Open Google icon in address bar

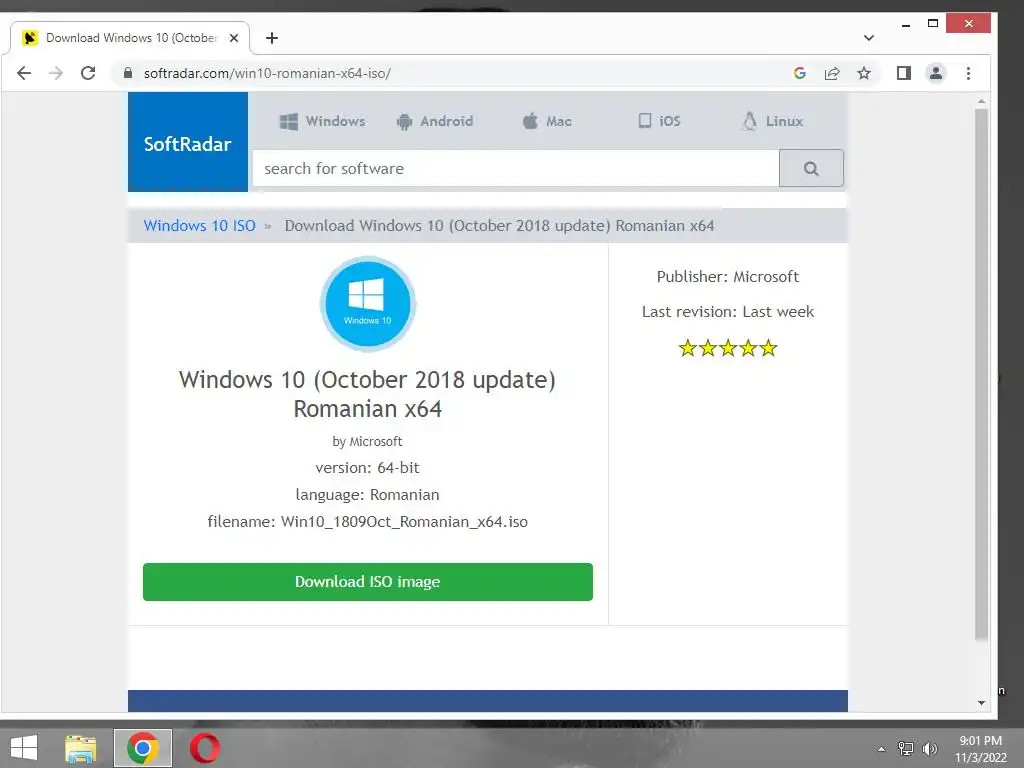tap(799, 73)
